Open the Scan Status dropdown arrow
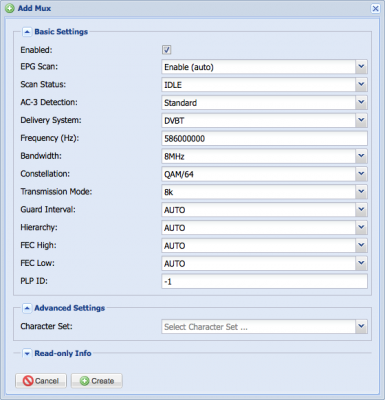The image size is (385, 400). 361,85
